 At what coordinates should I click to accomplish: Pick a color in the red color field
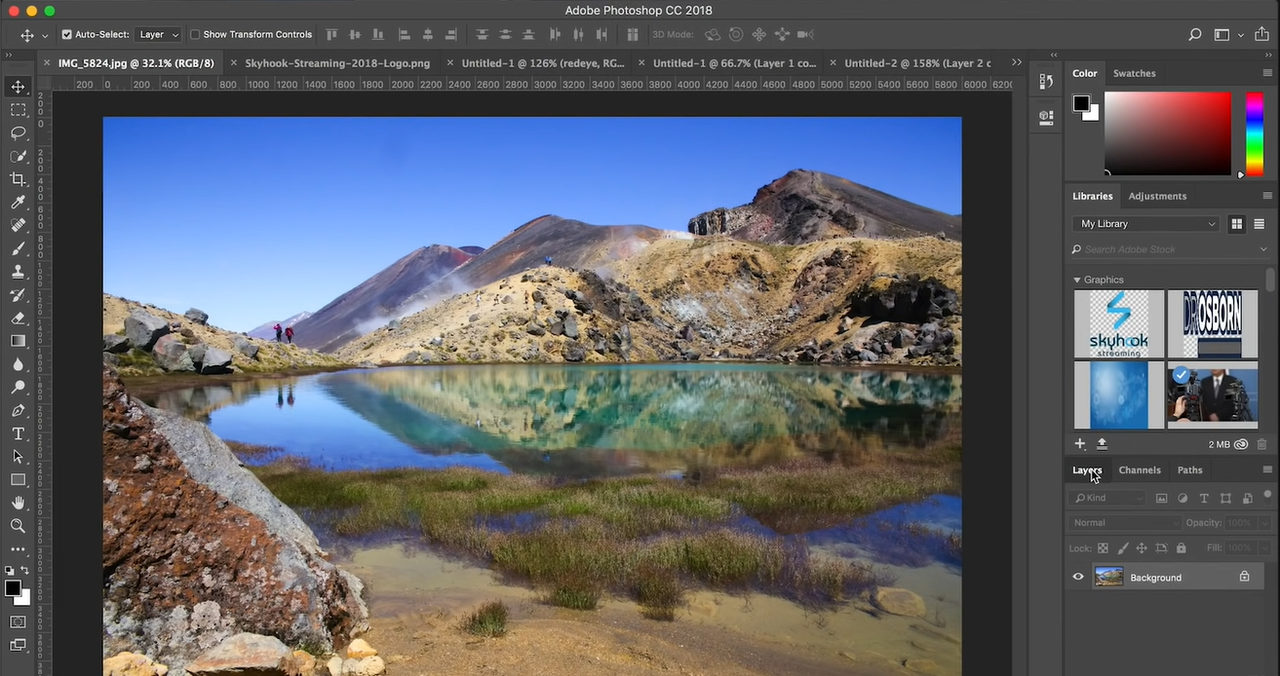click(1167, 133)
